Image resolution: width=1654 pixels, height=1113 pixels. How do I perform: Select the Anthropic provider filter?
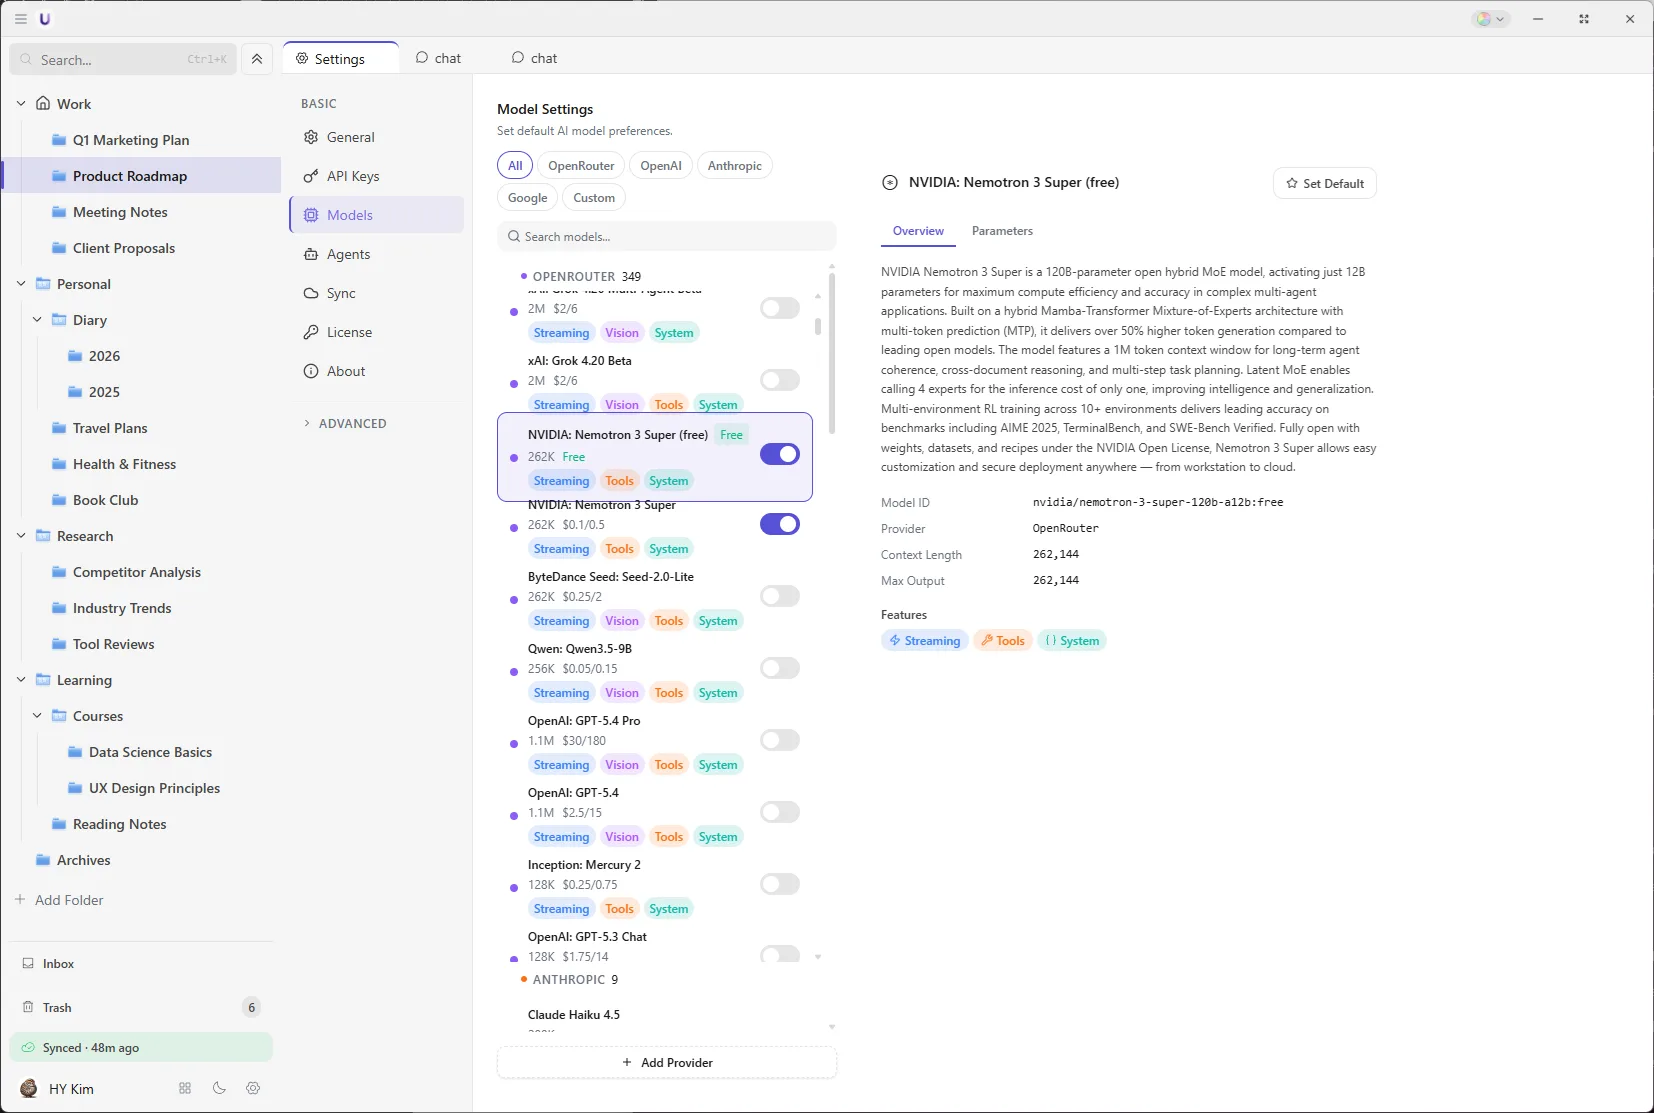[x=735, y=165]
